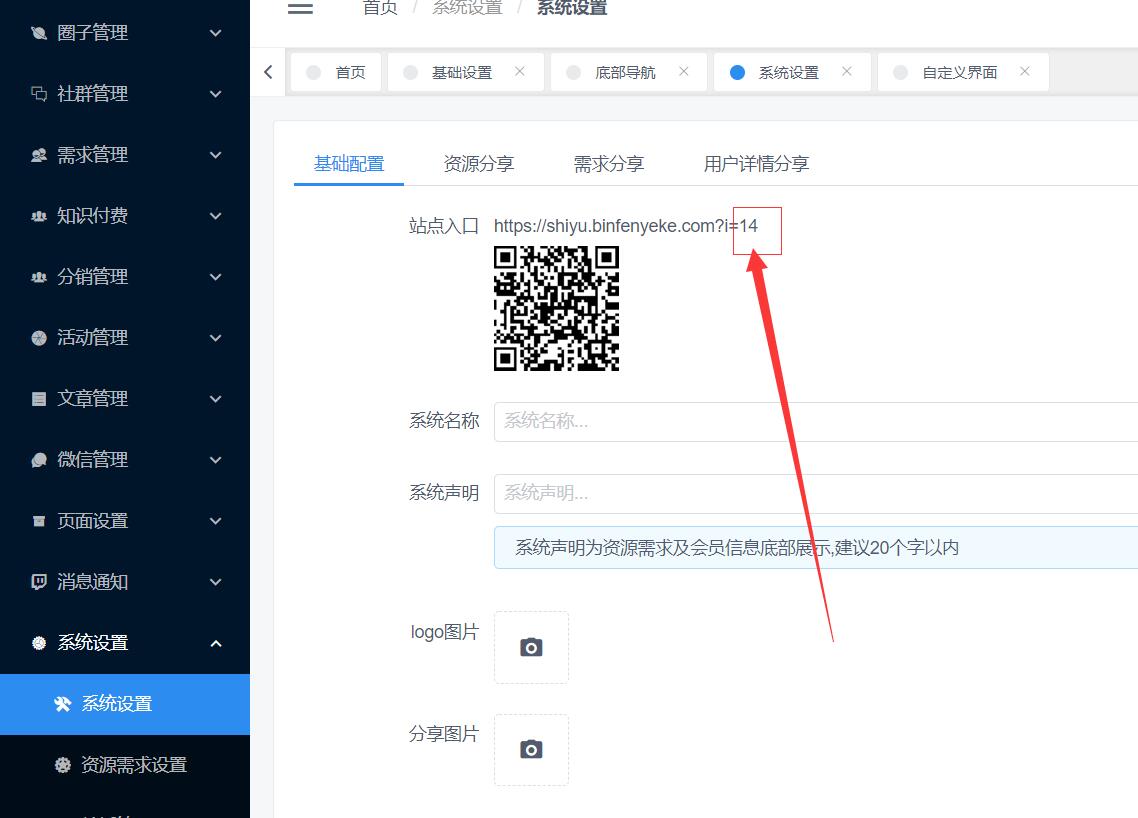Collapse the 系统设置 menu chevron
Image resolution: width=1138 pixels, height=818 pixels.
[x=216, y=643]
